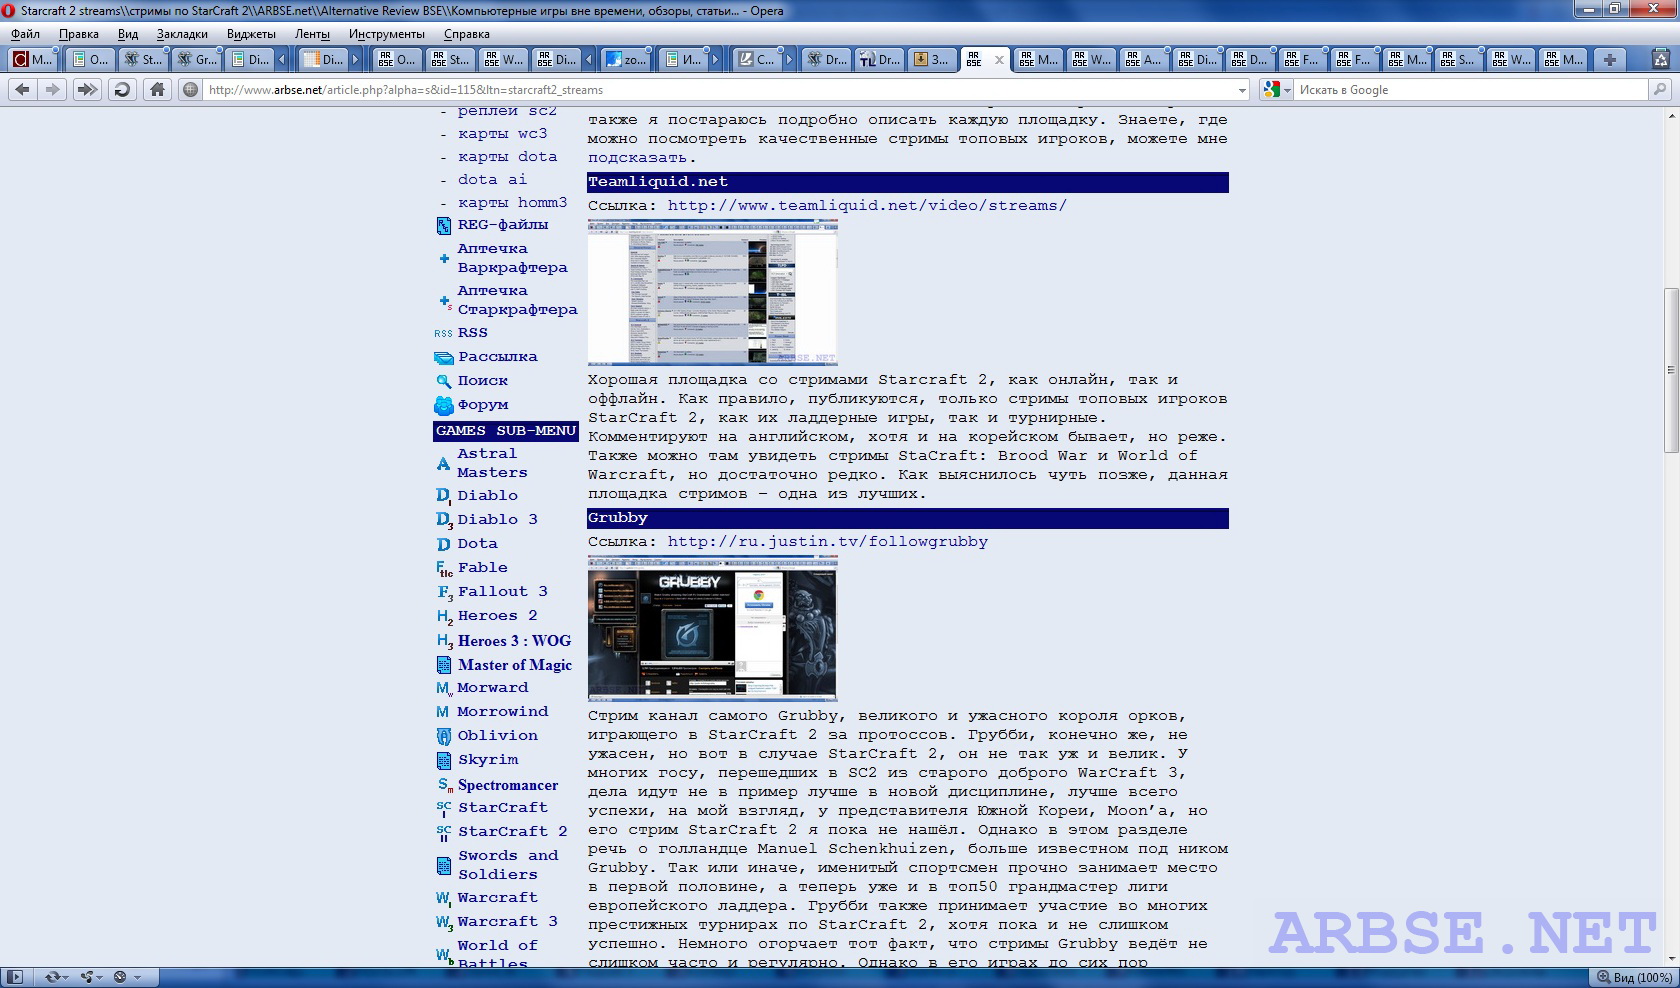The height and width of the screenshot is (988, 1680).
Task: Open the карты dota link
Action: coord(508,157)
